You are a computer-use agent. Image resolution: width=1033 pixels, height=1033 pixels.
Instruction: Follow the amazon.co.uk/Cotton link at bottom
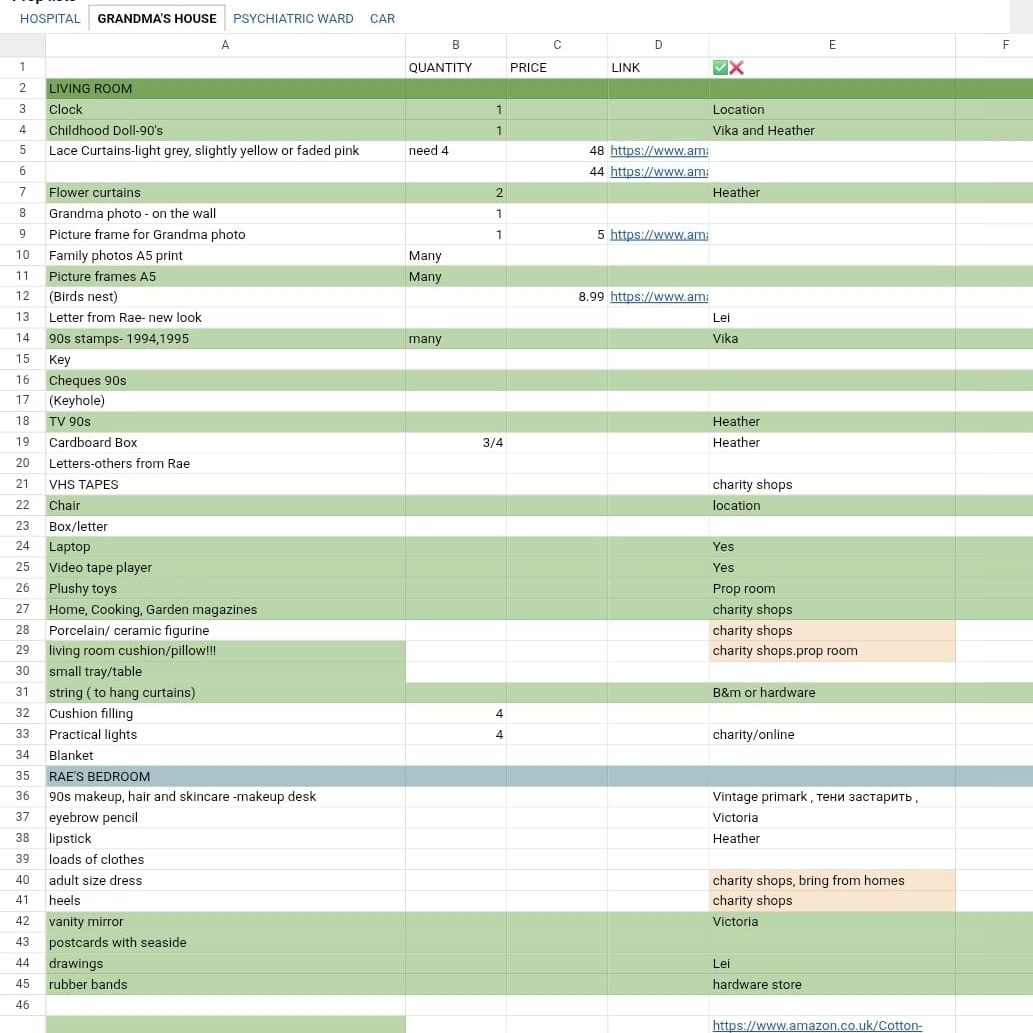click(x=817, y=1025)
